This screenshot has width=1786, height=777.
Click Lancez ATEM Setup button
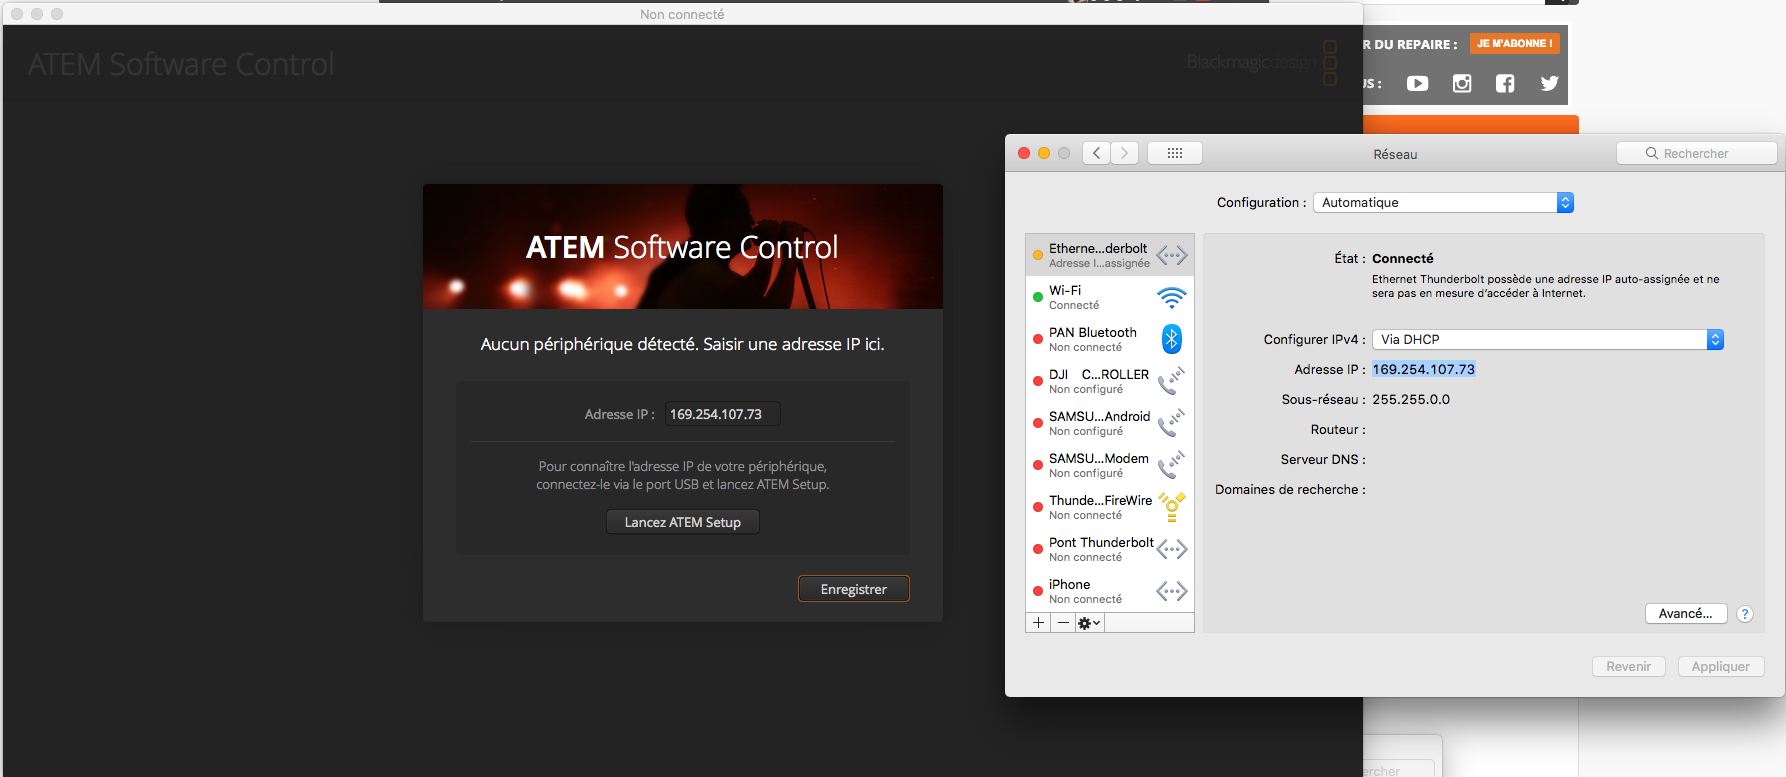[683, 522]
